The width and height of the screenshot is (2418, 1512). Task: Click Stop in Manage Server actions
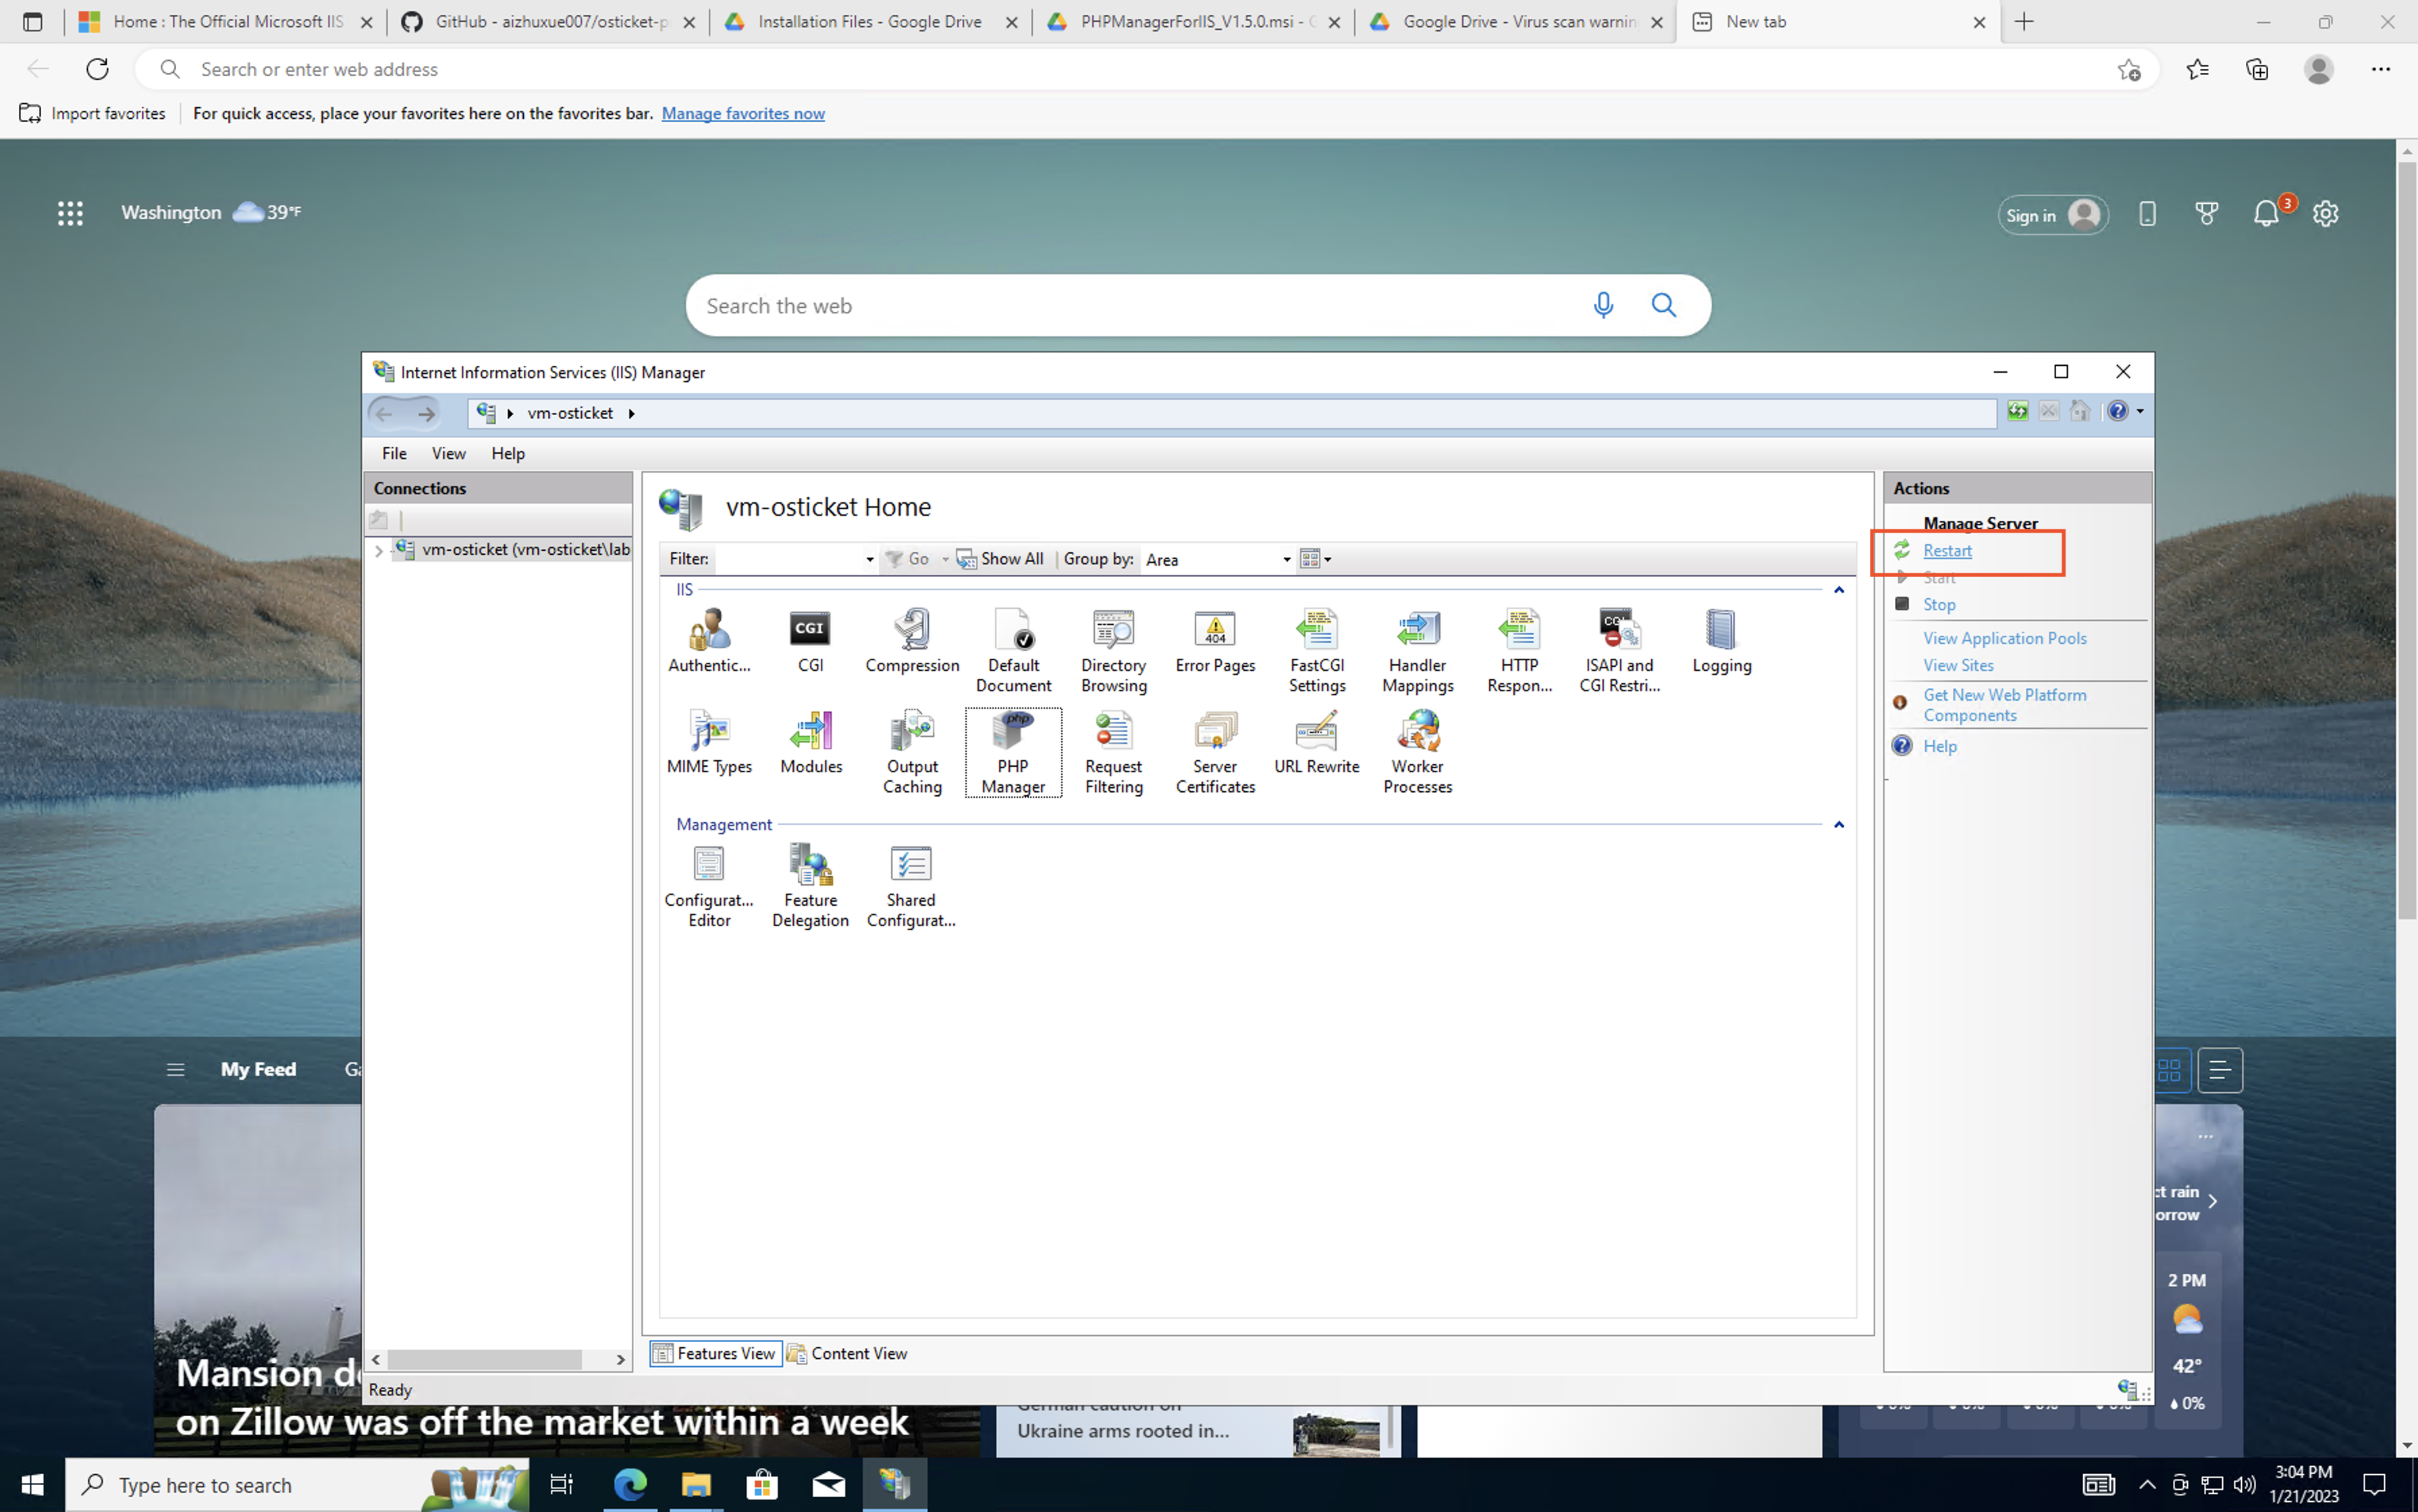point(1939,604)
